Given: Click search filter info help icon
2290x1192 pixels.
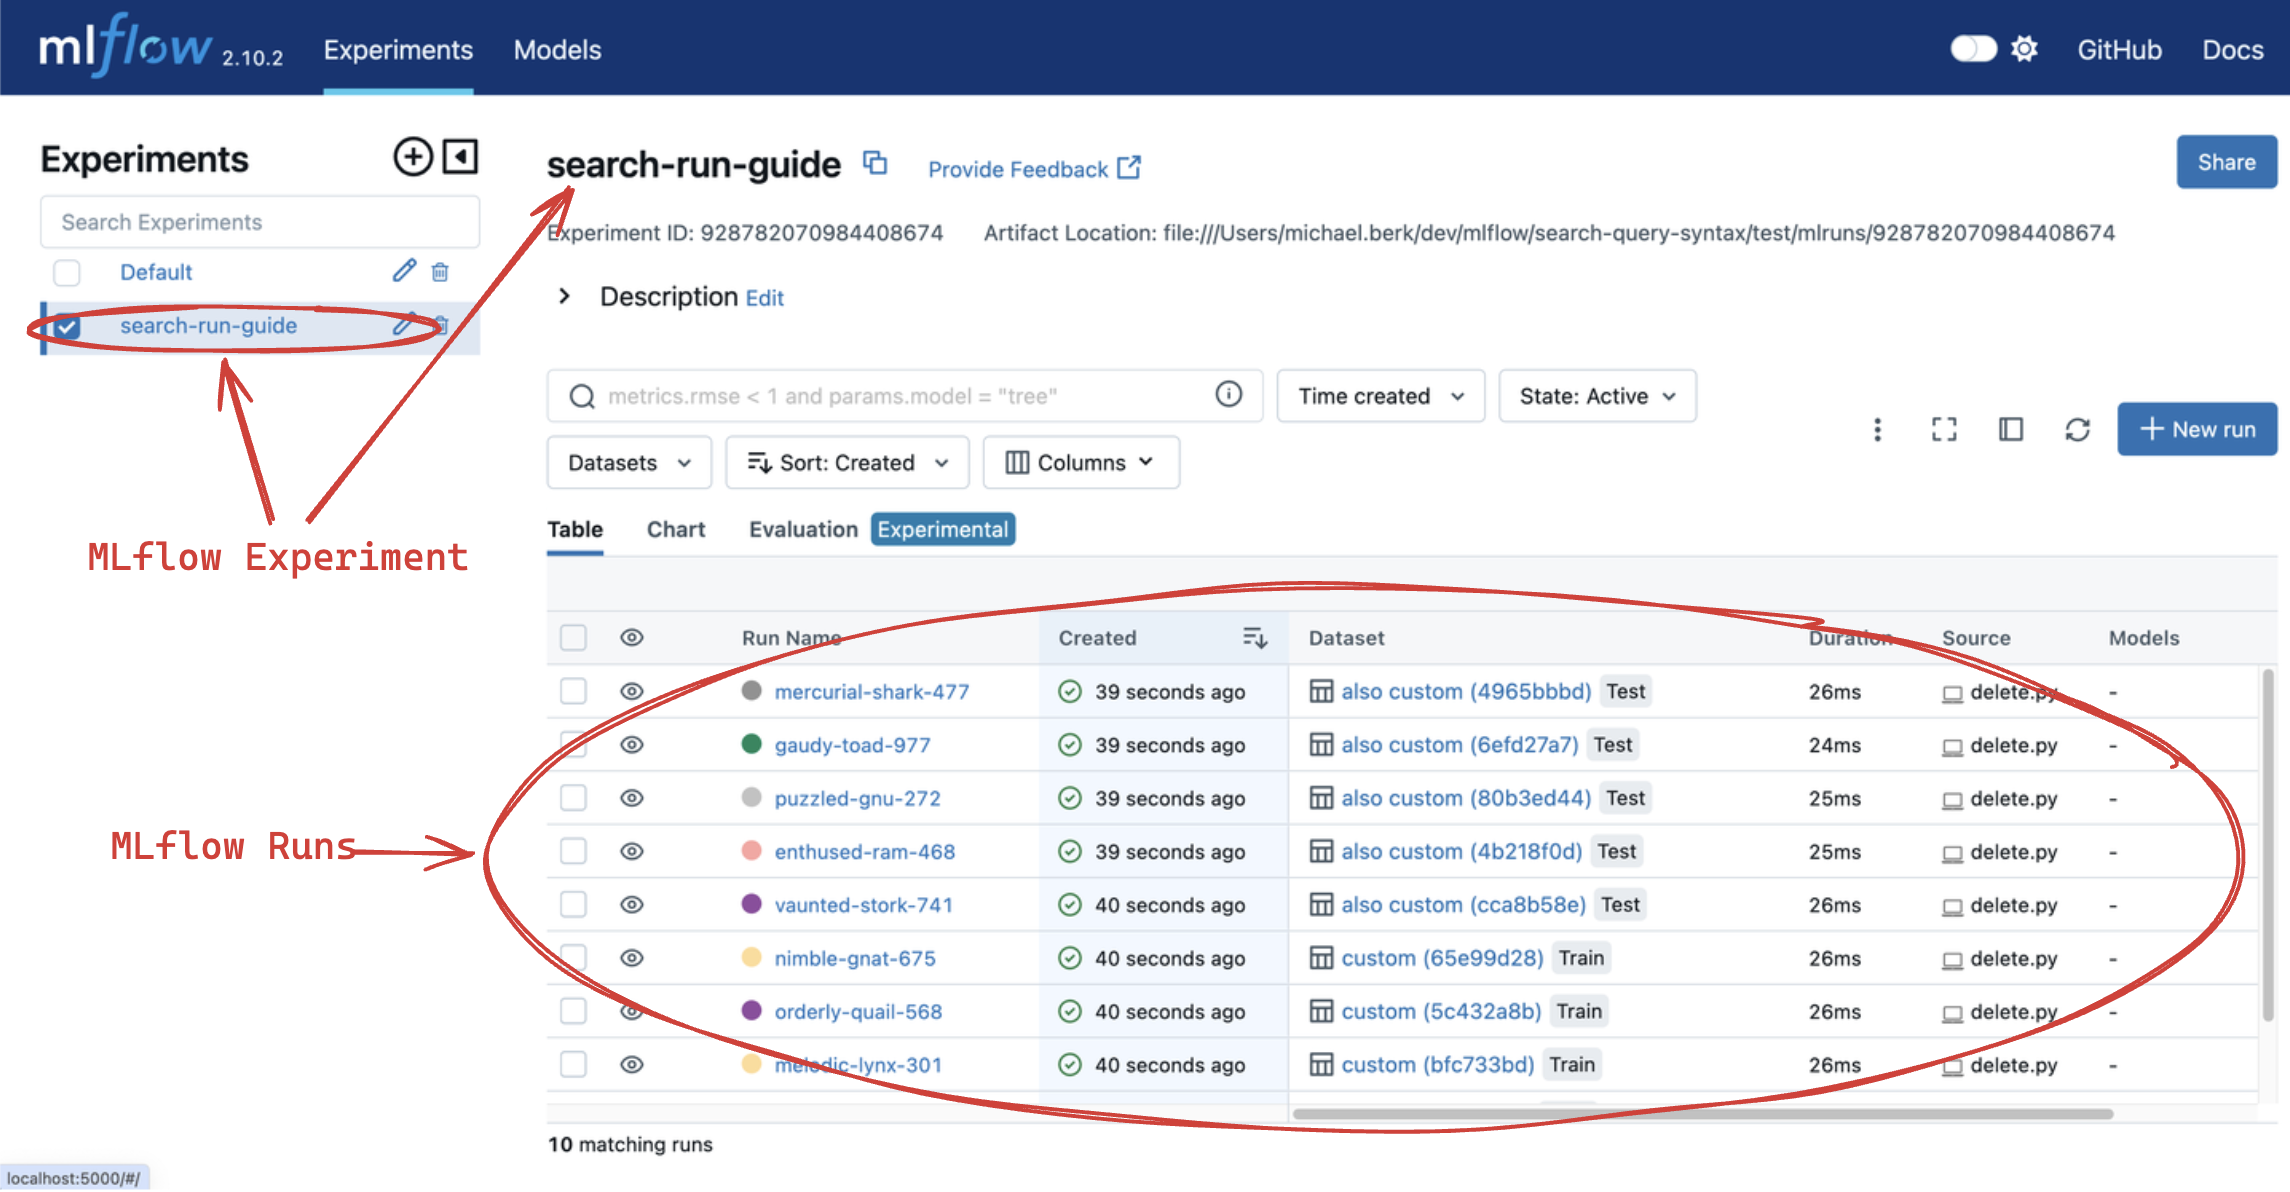Looking at the screenshot, I should [1228, 395].
